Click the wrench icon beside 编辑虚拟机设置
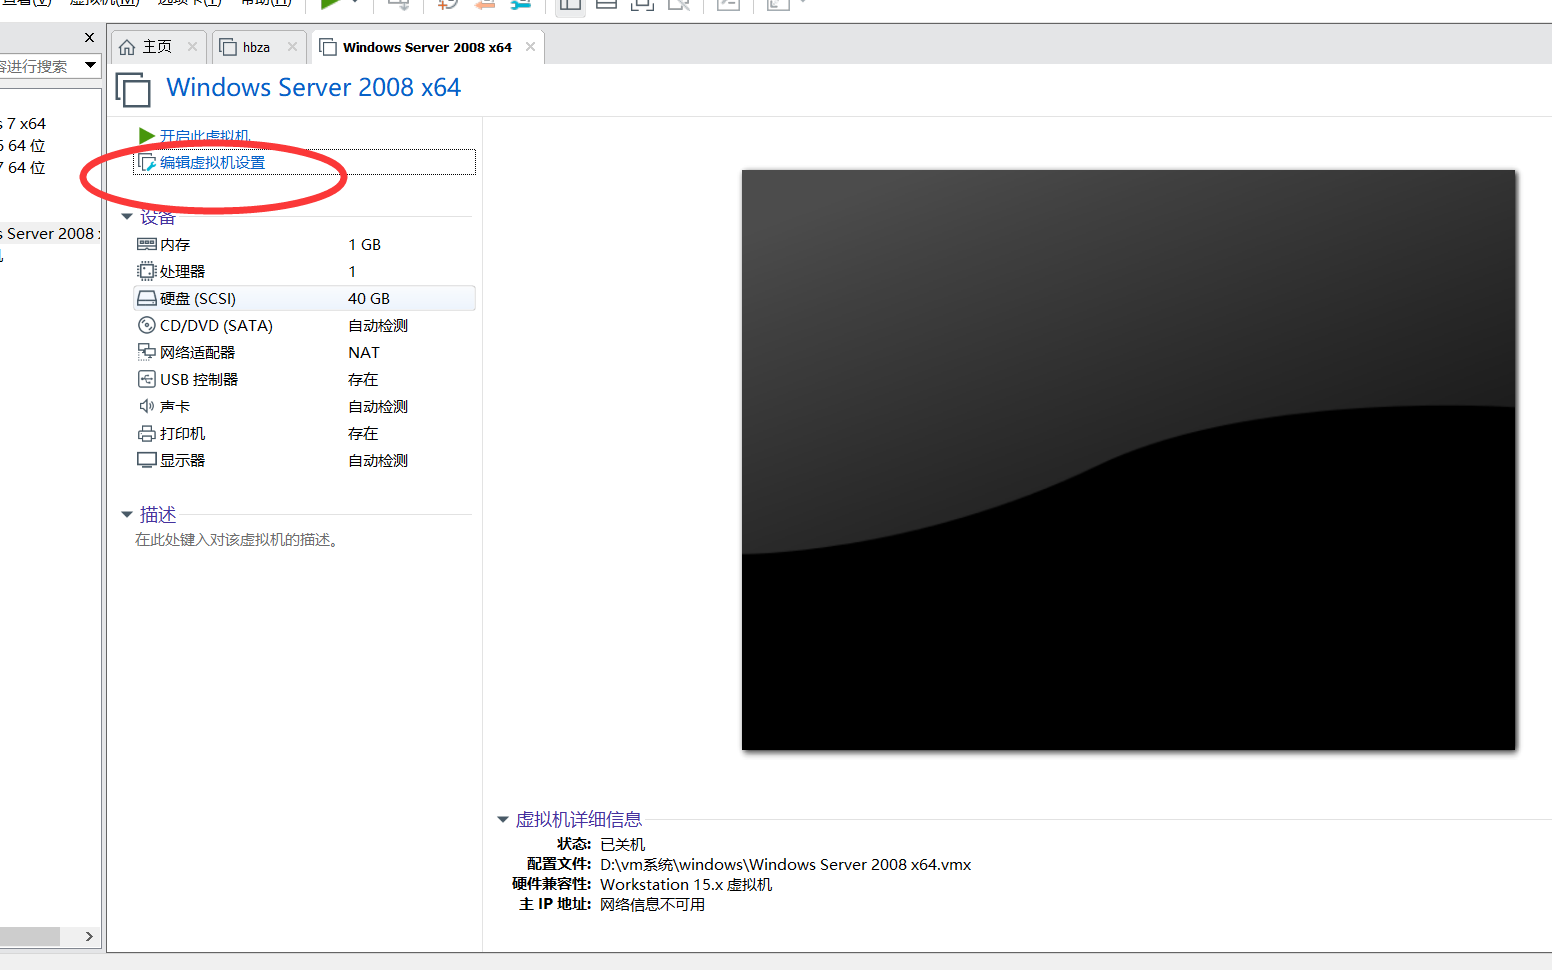 click(x=147, y=162)
